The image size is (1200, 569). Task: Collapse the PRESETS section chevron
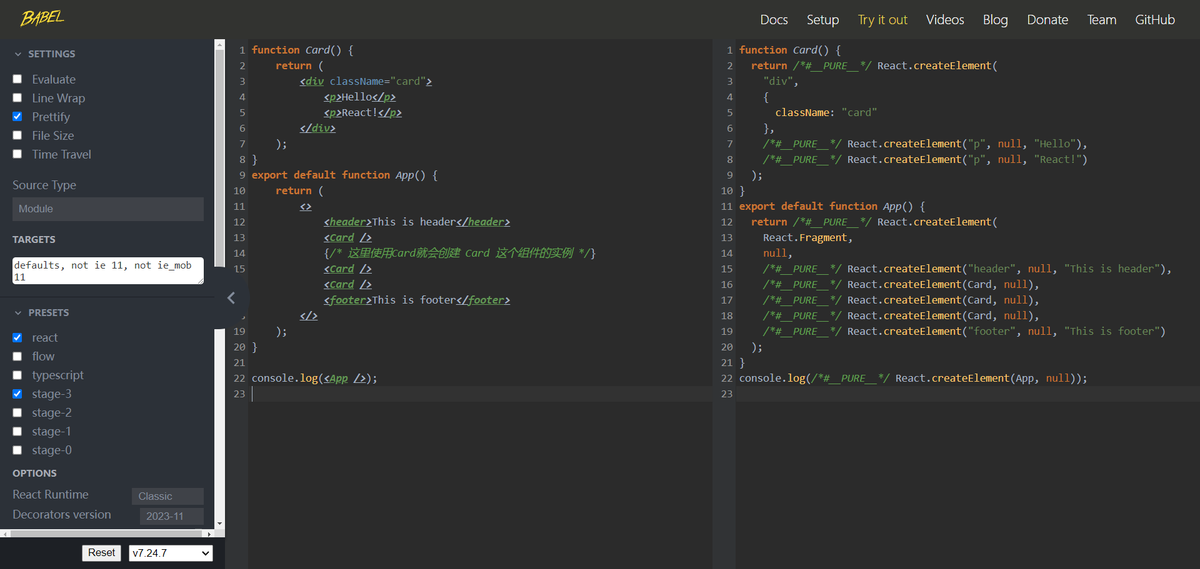point(17,313)
